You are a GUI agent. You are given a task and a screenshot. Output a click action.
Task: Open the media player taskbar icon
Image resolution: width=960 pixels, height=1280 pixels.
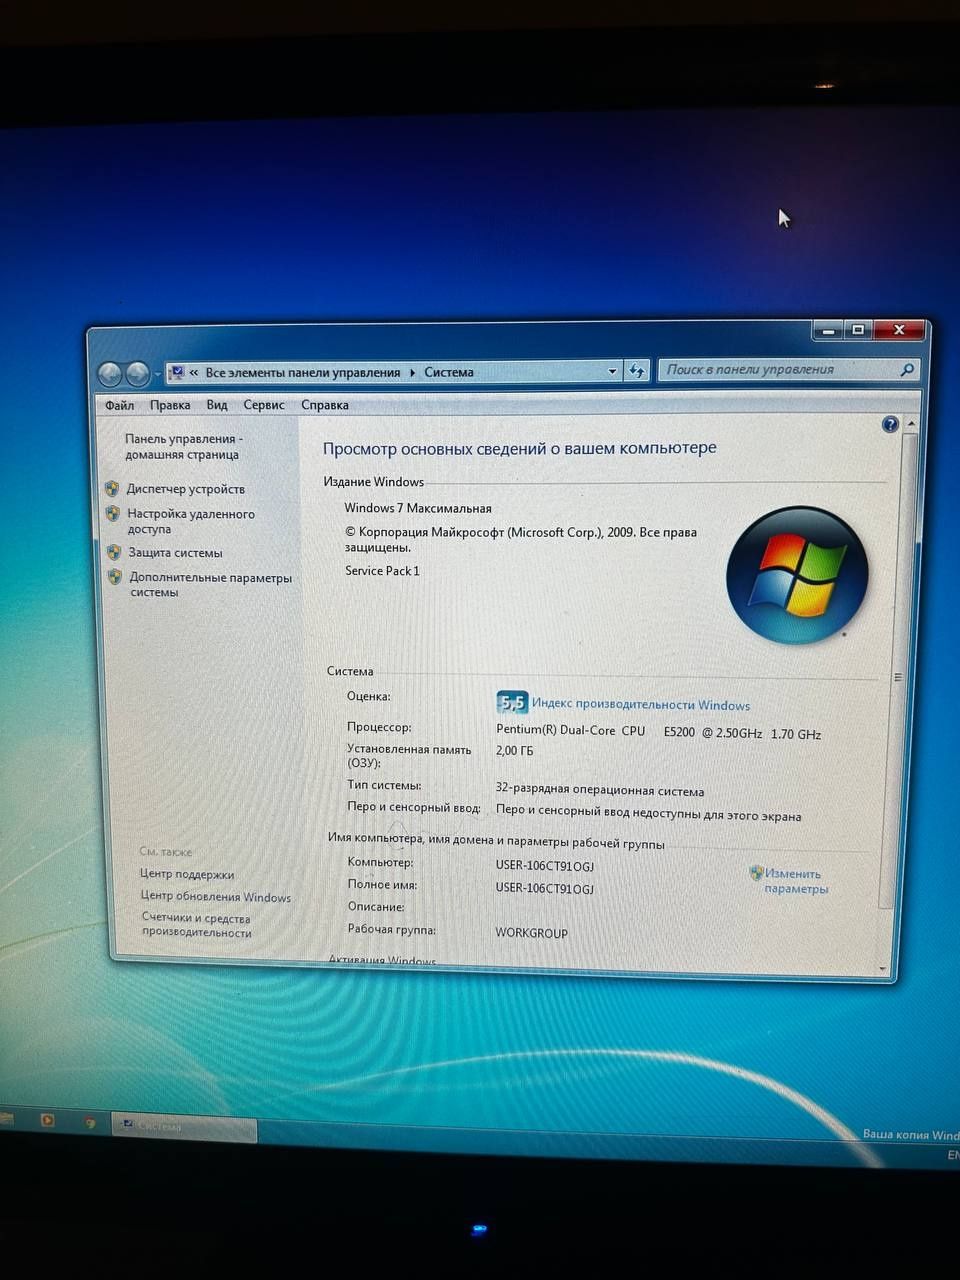(x=47, y=1120)
